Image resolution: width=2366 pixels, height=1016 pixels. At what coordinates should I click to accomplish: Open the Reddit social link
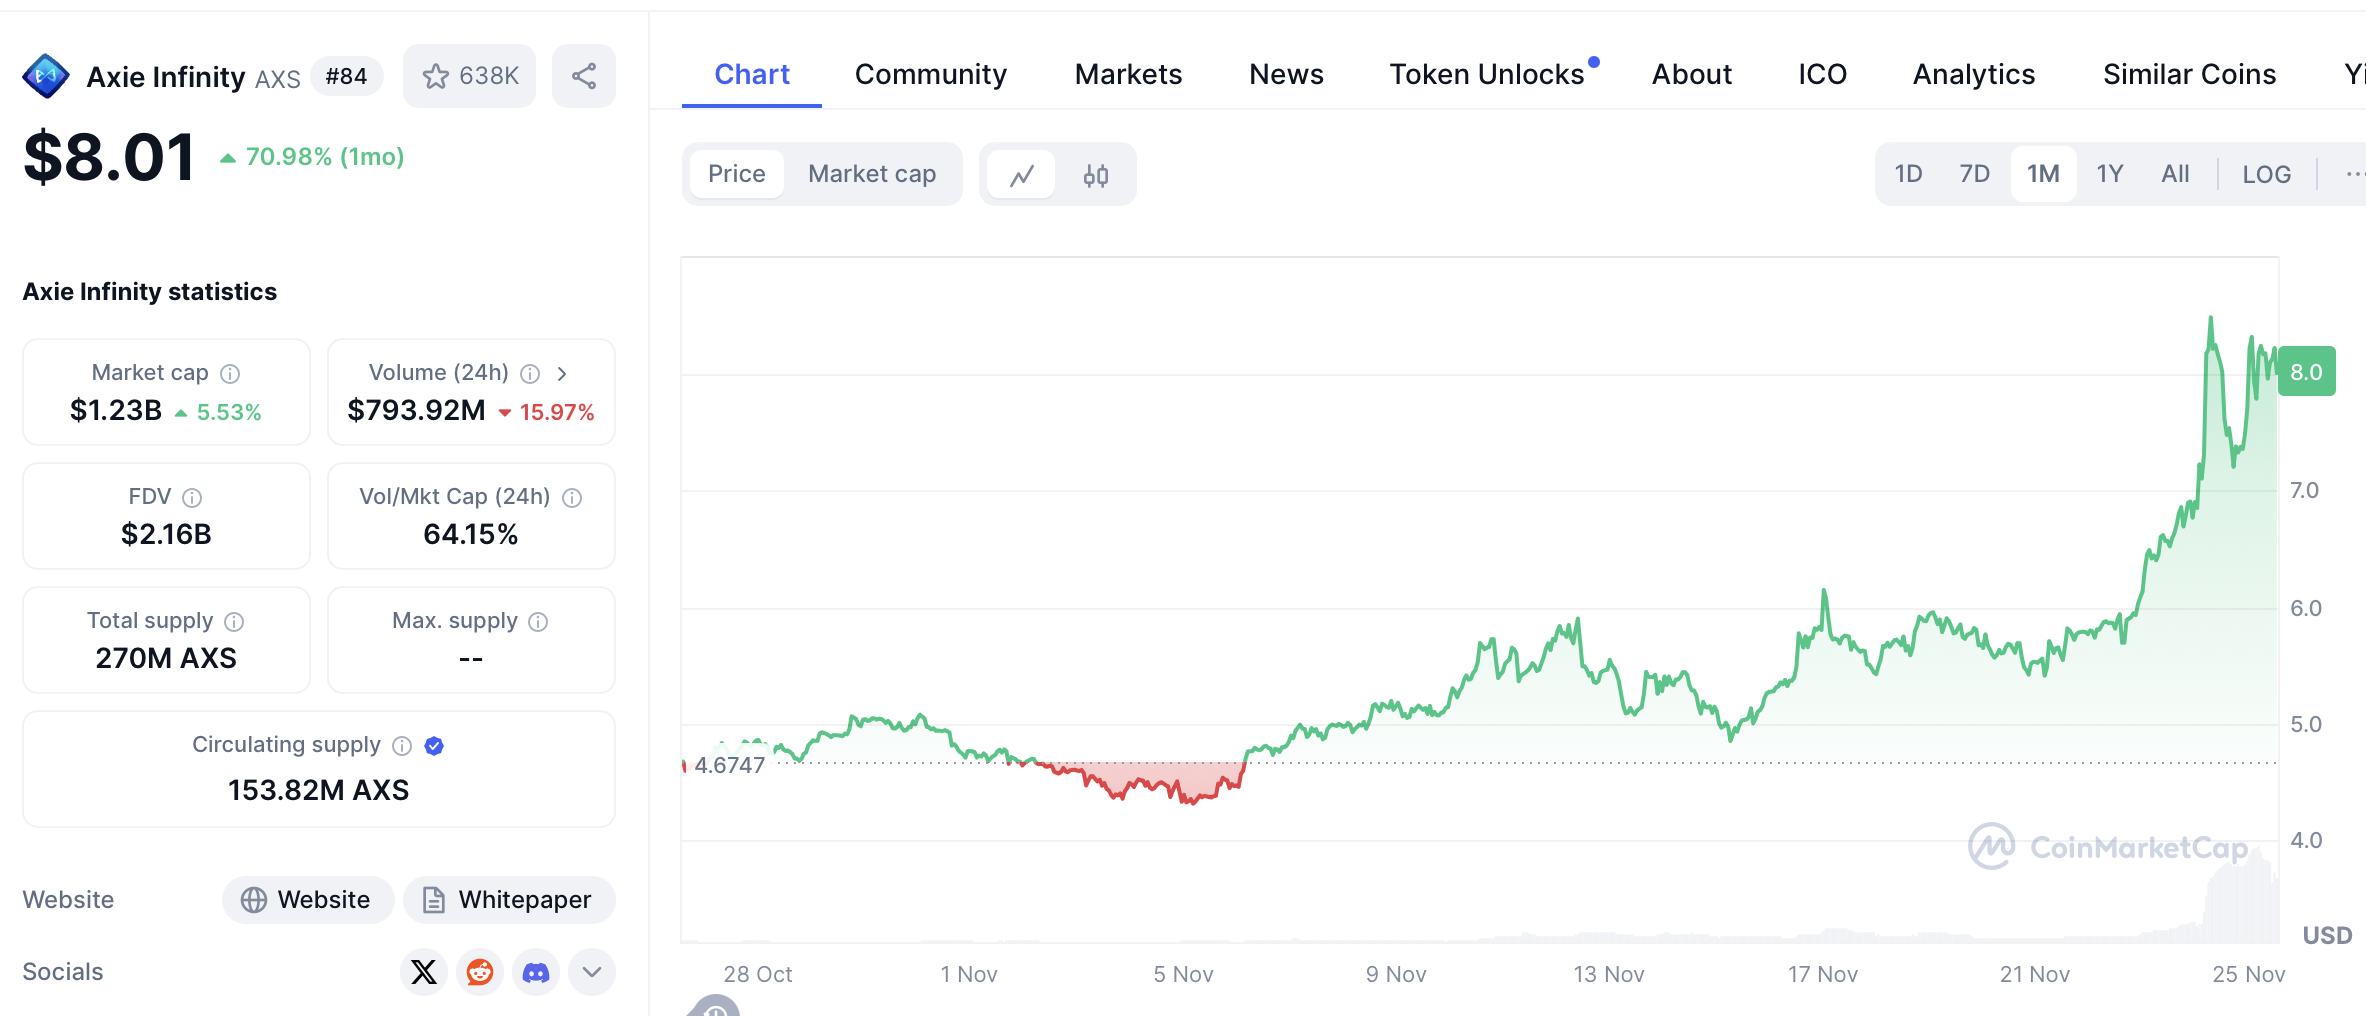(480, 972)
